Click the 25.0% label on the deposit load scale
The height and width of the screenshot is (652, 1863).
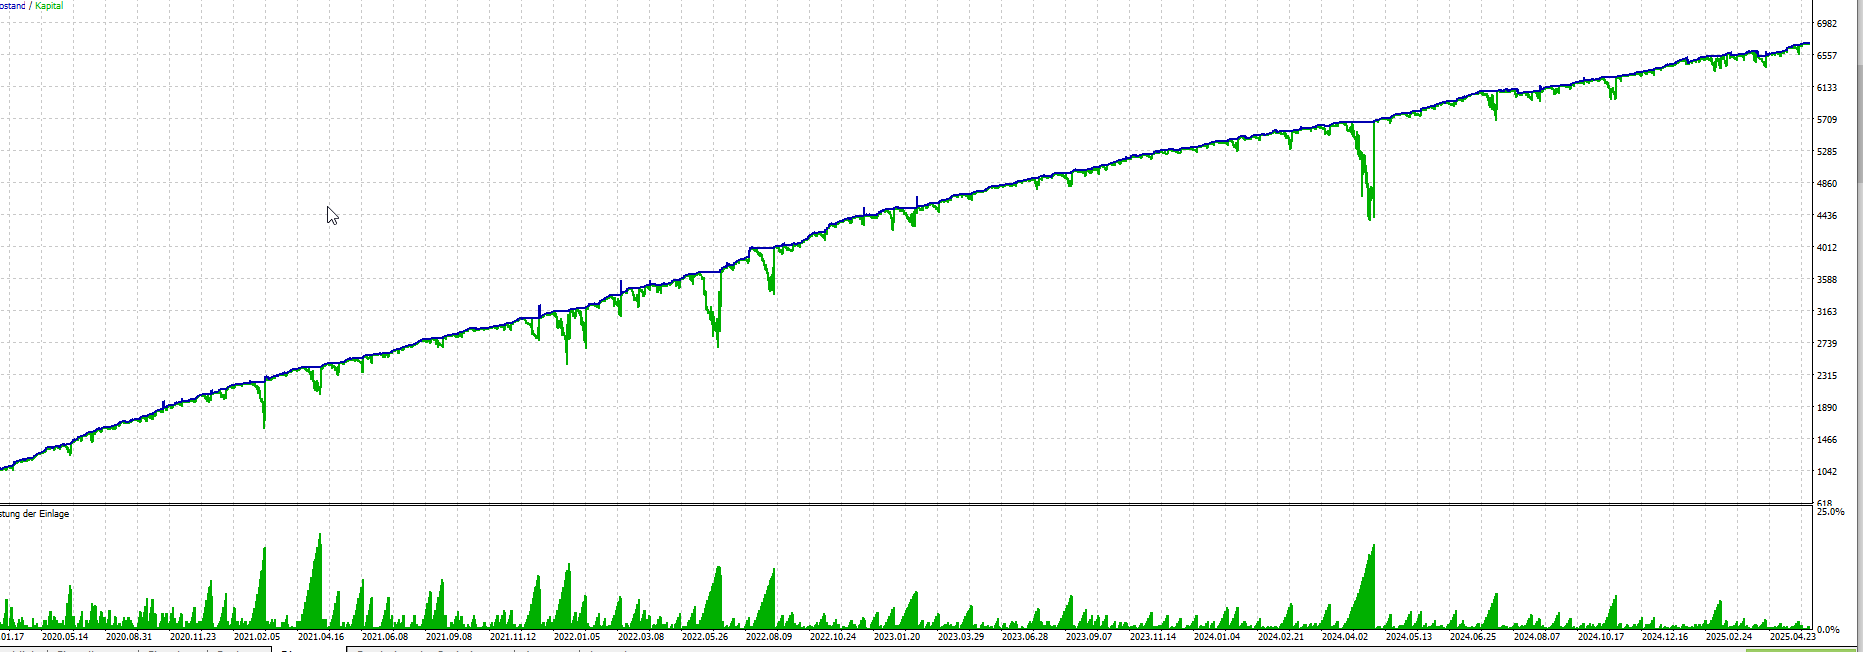pyautogui.click(x=1830, y=512)
